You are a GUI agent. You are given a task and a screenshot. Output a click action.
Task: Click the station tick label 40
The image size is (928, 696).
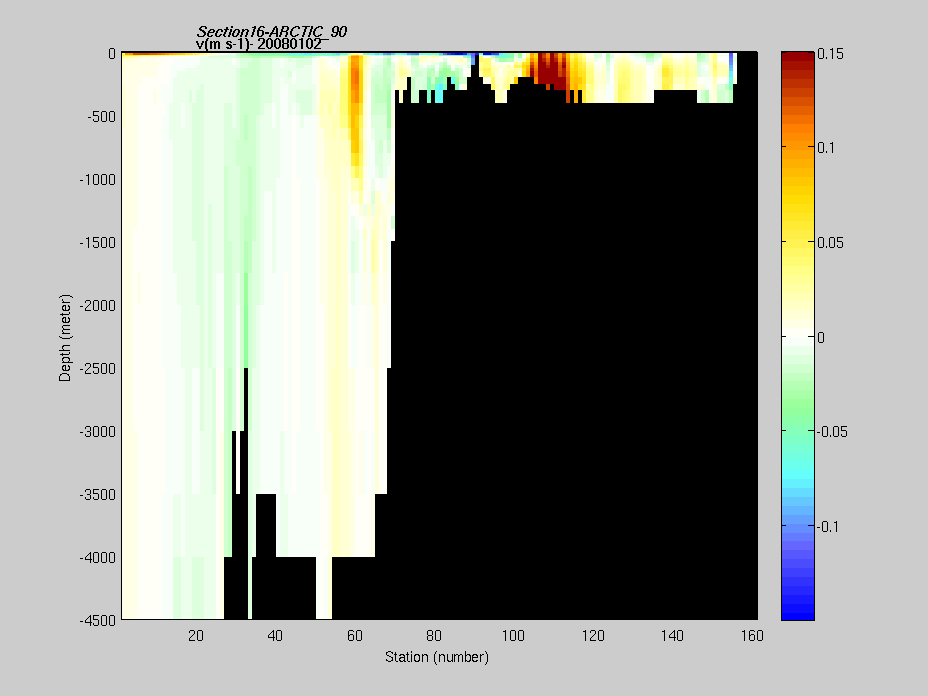tap(275, 636)
